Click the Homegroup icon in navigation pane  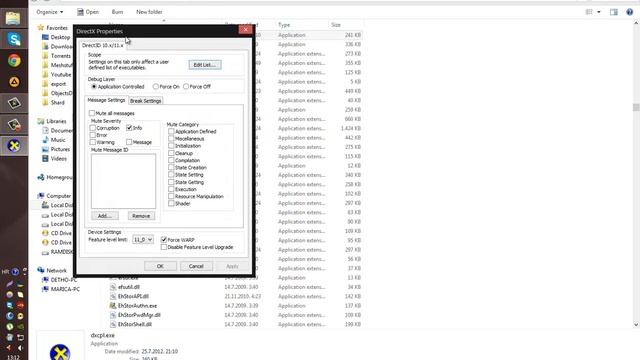point(41,177)
